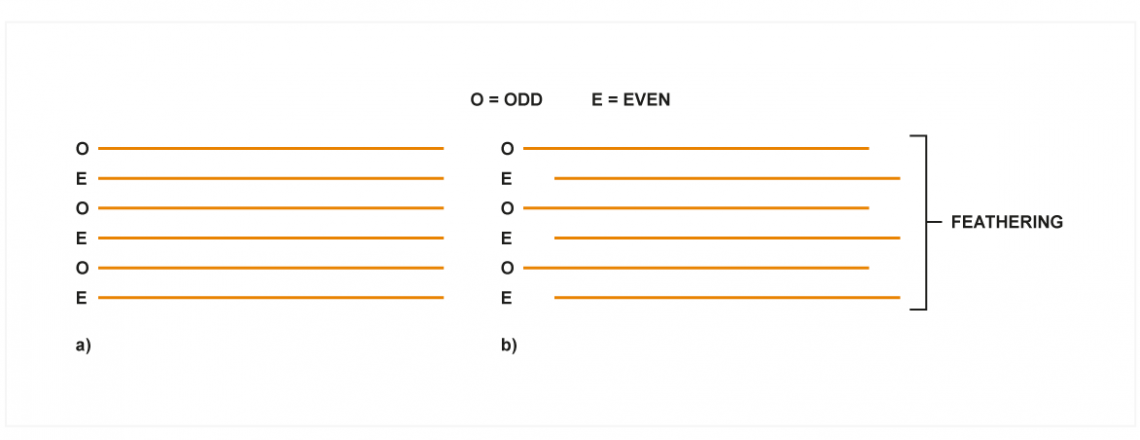Click the "E = EVEN" legend text

click(x=630, y=100)
